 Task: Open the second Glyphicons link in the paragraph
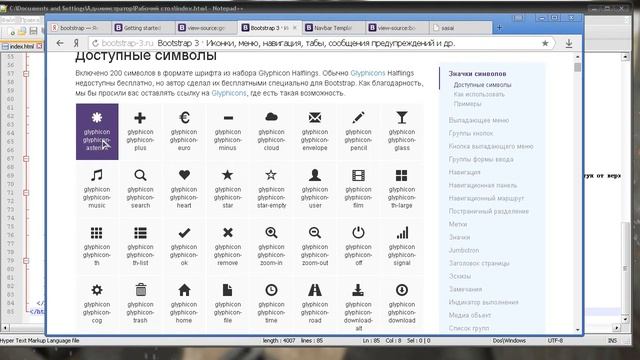229,93
